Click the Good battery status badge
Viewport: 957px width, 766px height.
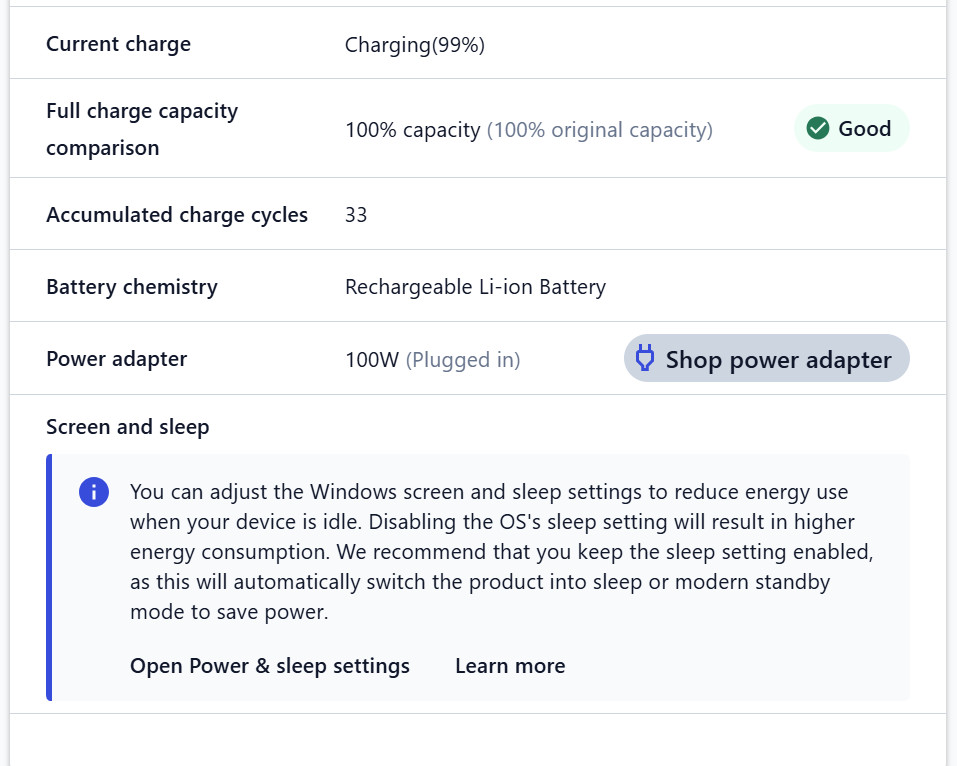pyautogui.click(x=851, y=128)
